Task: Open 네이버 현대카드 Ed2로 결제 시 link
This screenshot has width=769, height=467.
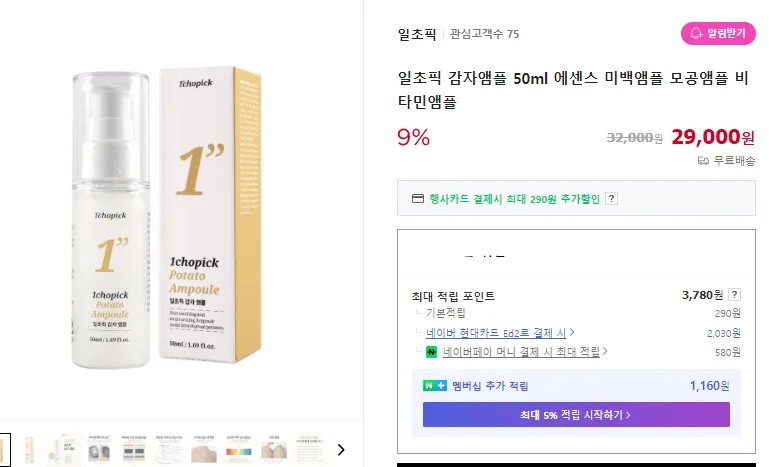Action: point(496,333)
